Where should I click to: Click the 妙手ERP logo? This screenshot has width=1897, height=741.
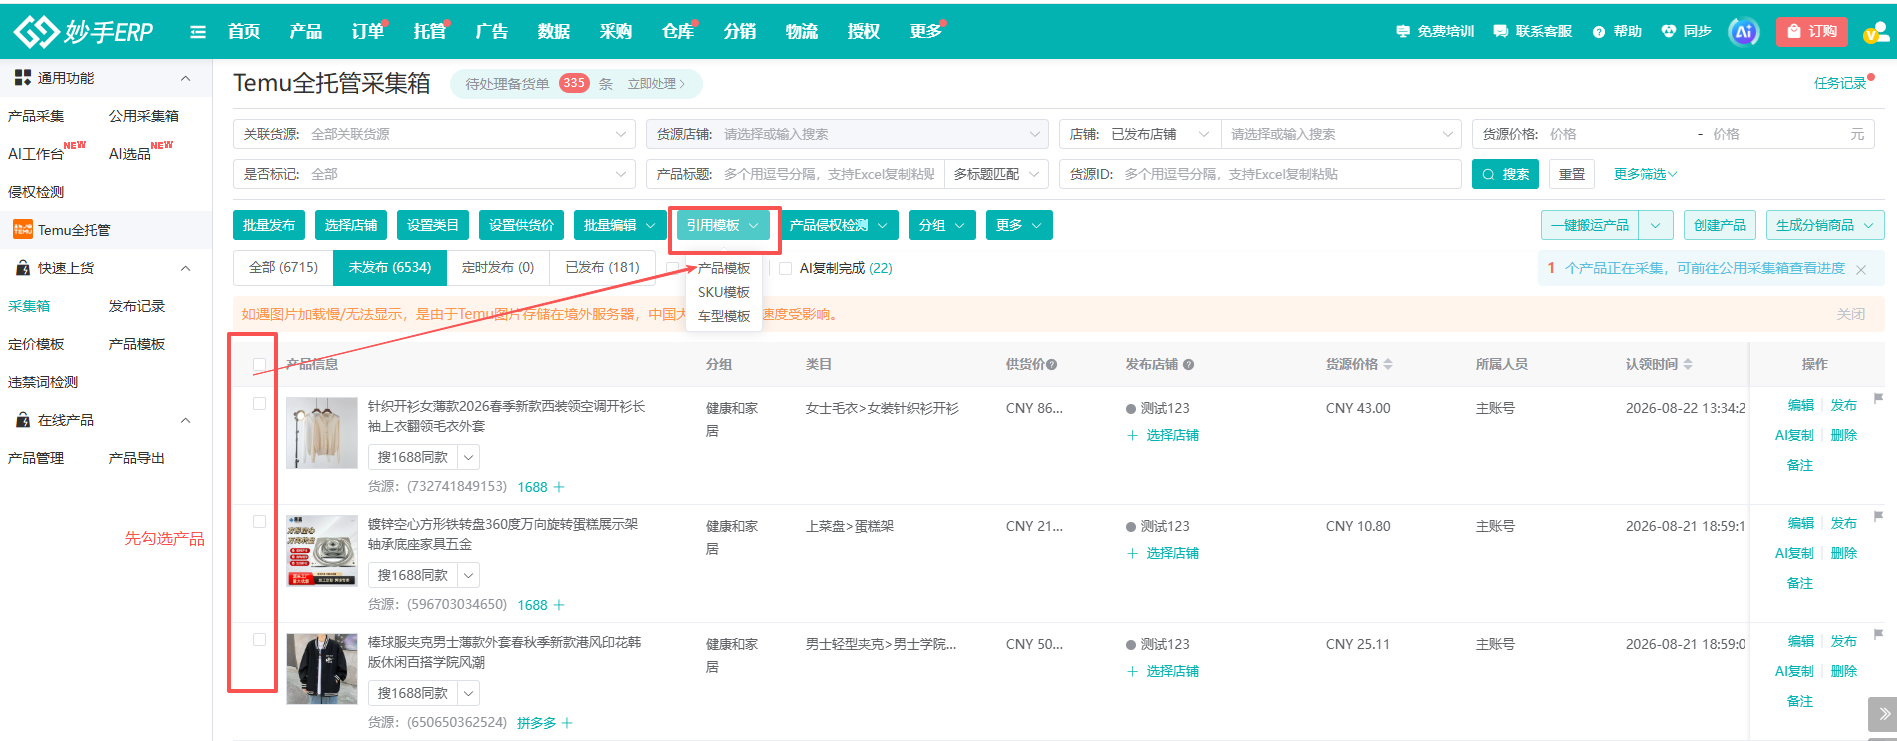[83, 31]
